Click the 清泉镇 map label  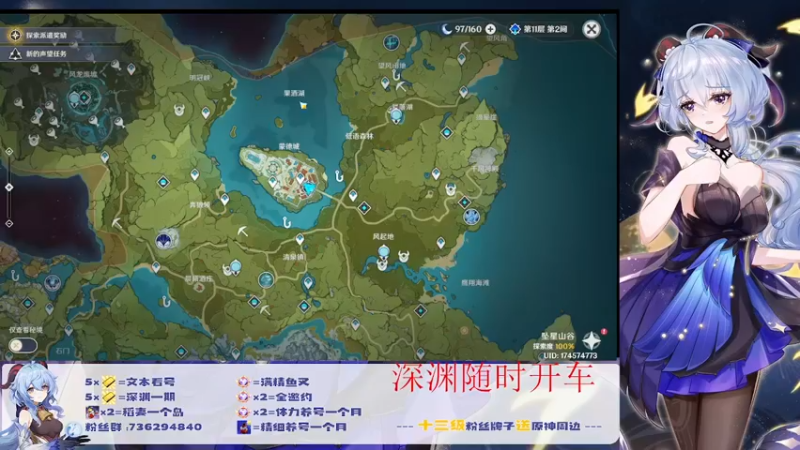pos(293,257)
